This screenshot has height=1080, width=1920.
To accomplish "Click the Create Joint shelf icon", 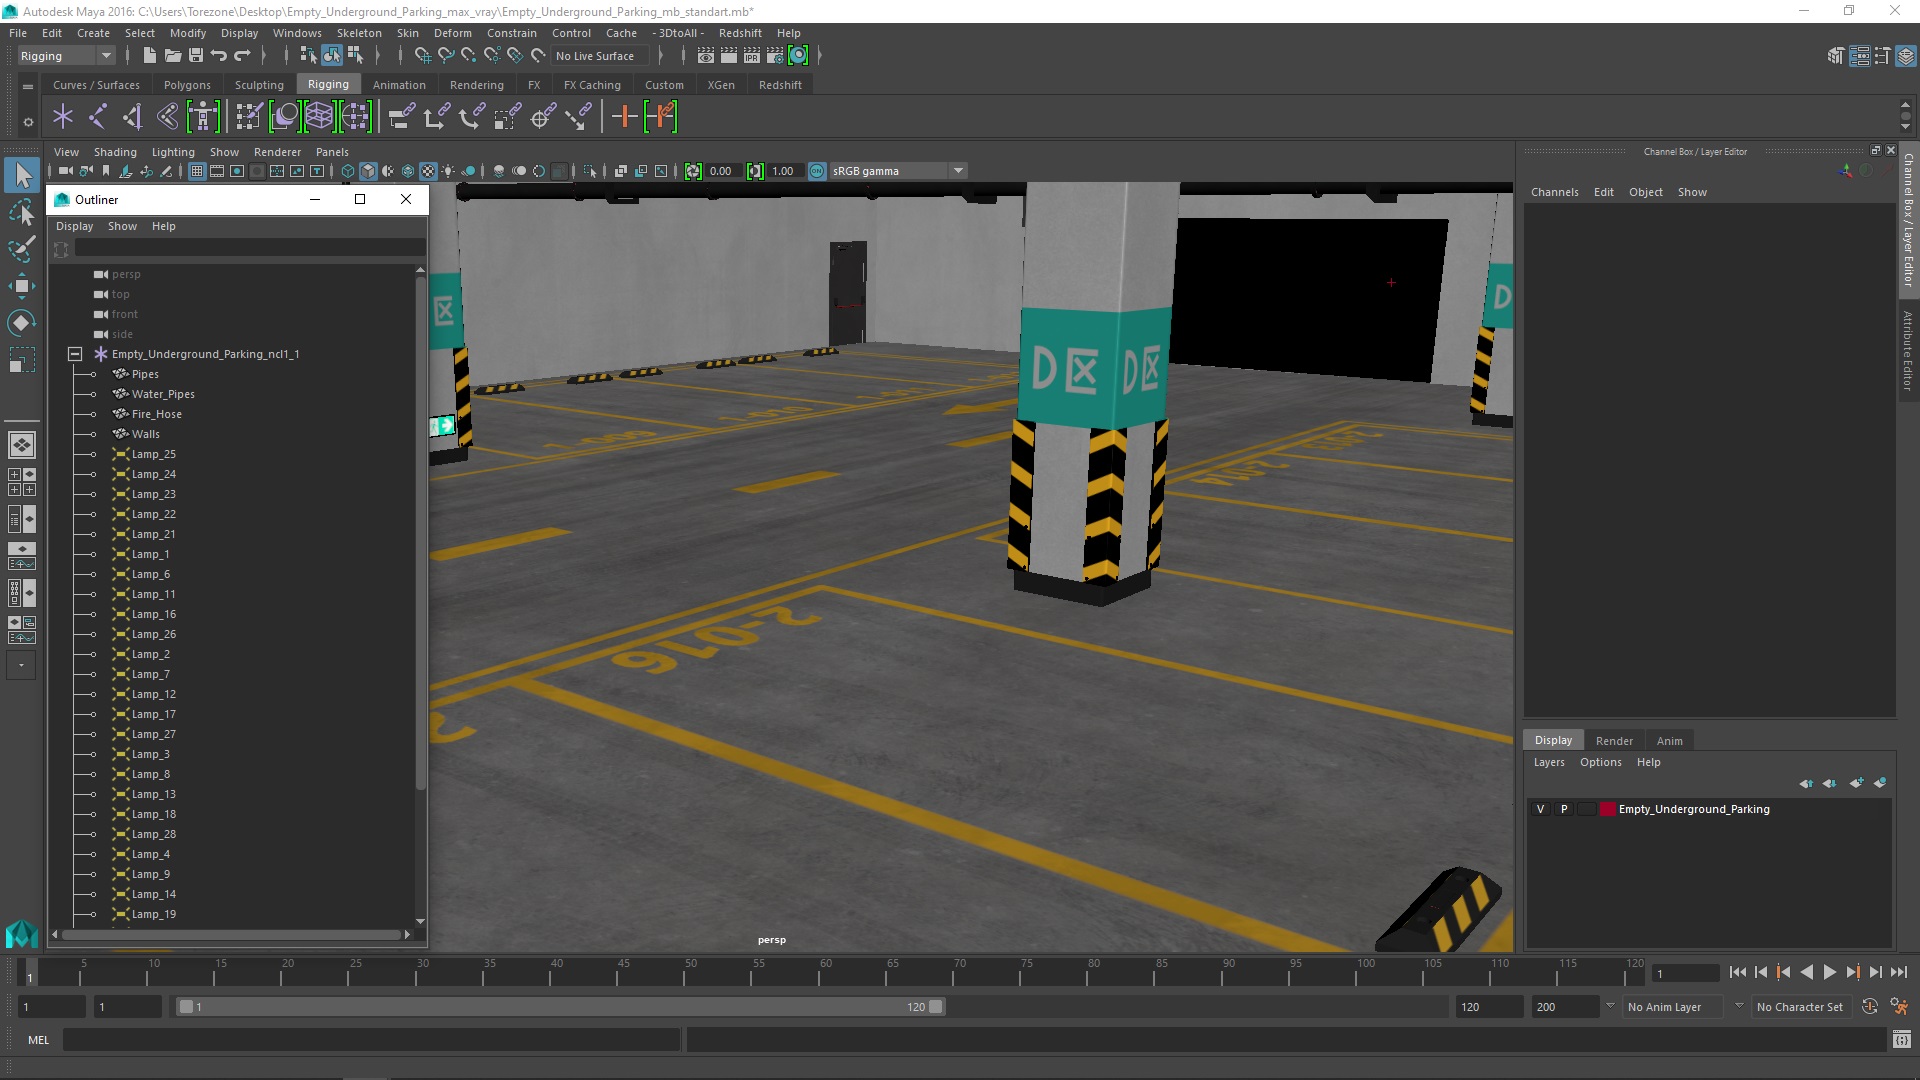I will click(98, 117).
